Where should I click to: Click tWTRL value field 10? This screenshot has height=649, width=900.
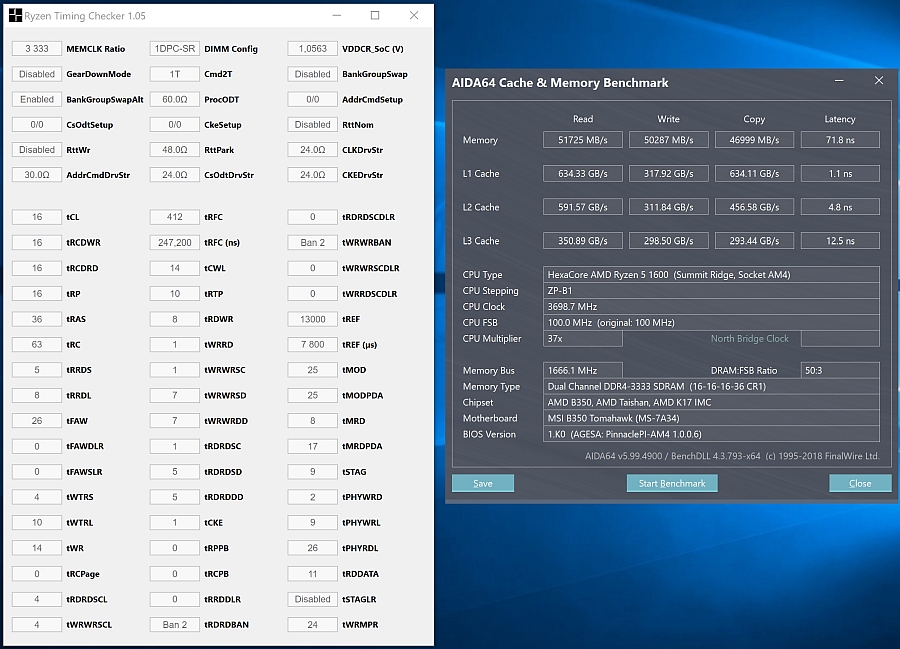coord(37,523)
